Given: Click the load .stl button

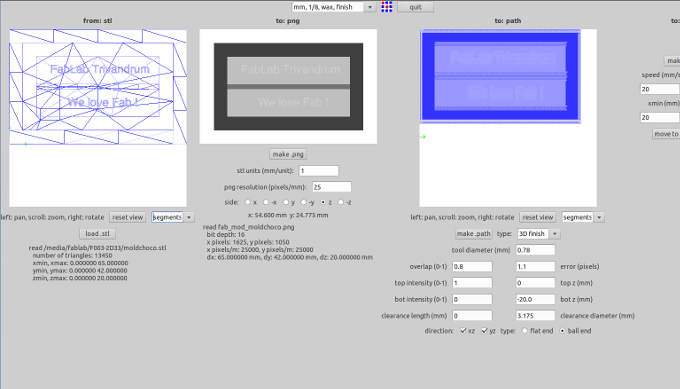Looking at the screenshot, I should [x=98, y=234].
